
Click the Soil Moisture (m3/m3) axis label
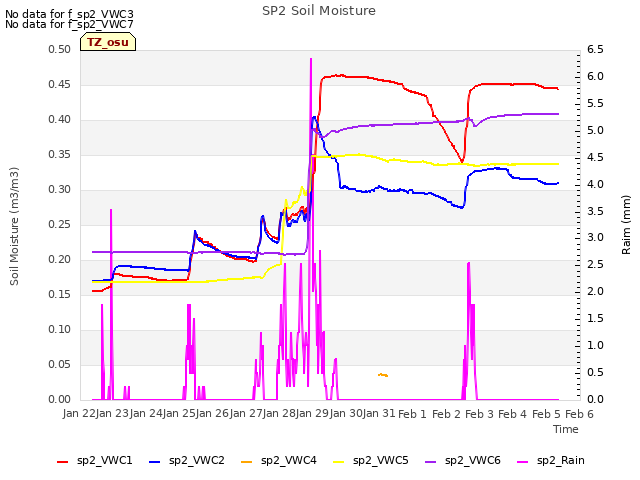pyautogui.click(x=14, y=226)
